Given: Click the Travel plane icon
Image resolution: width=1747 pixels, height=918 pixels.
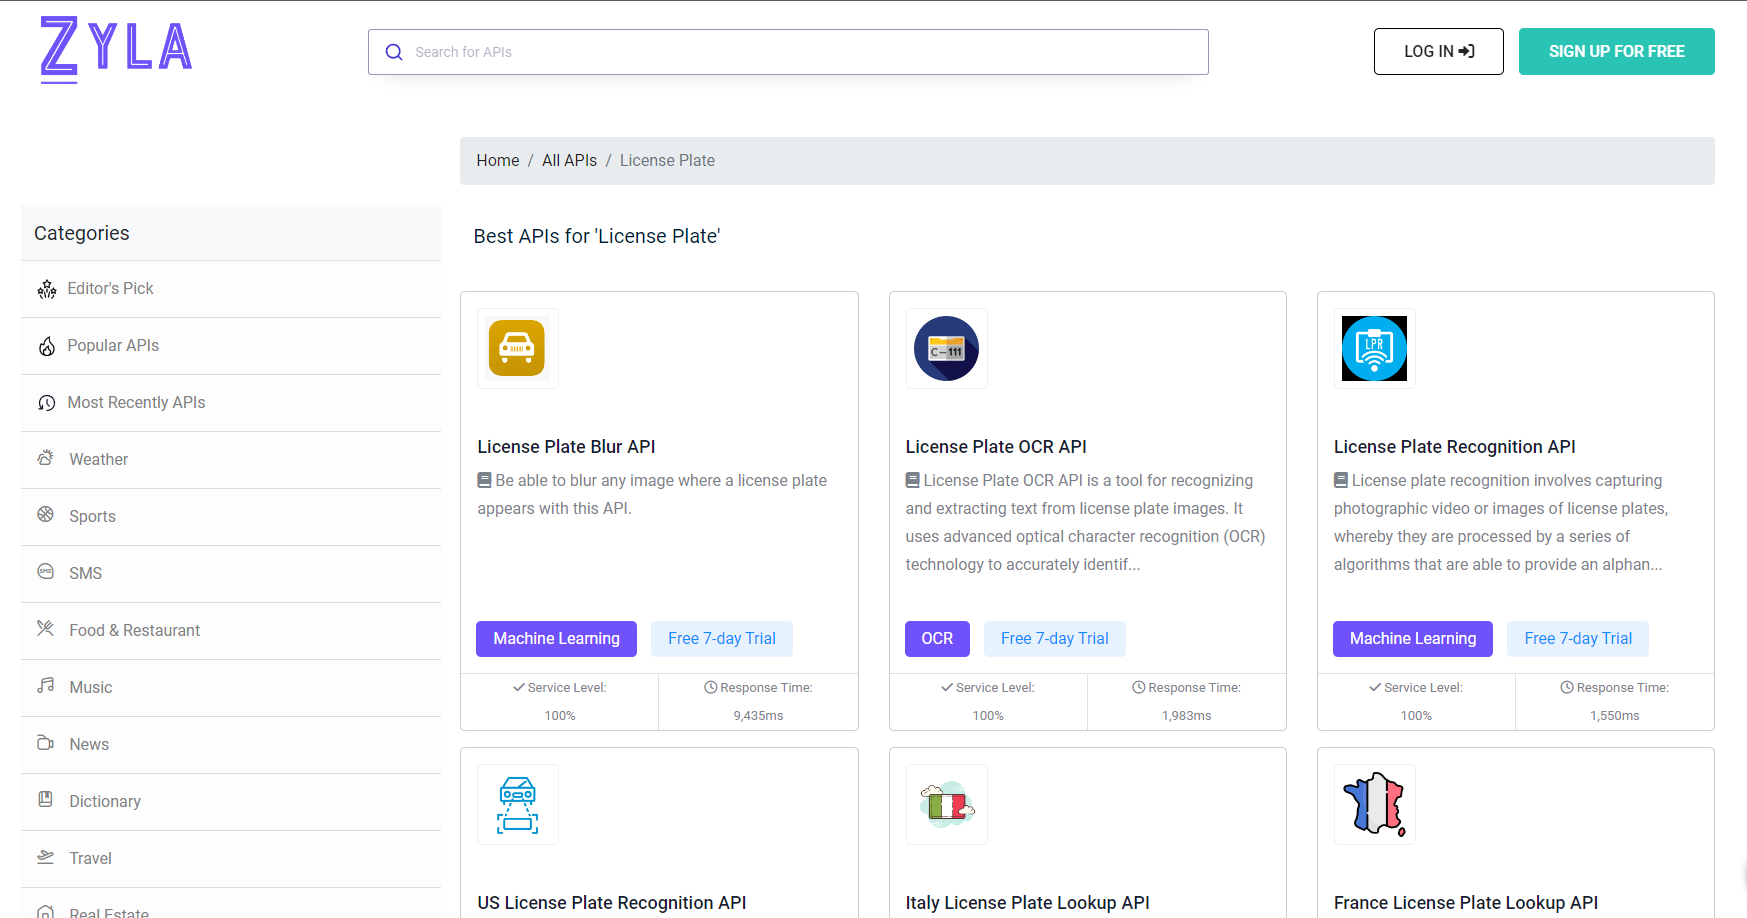Looking at the screenshot, I should [46, 856].
